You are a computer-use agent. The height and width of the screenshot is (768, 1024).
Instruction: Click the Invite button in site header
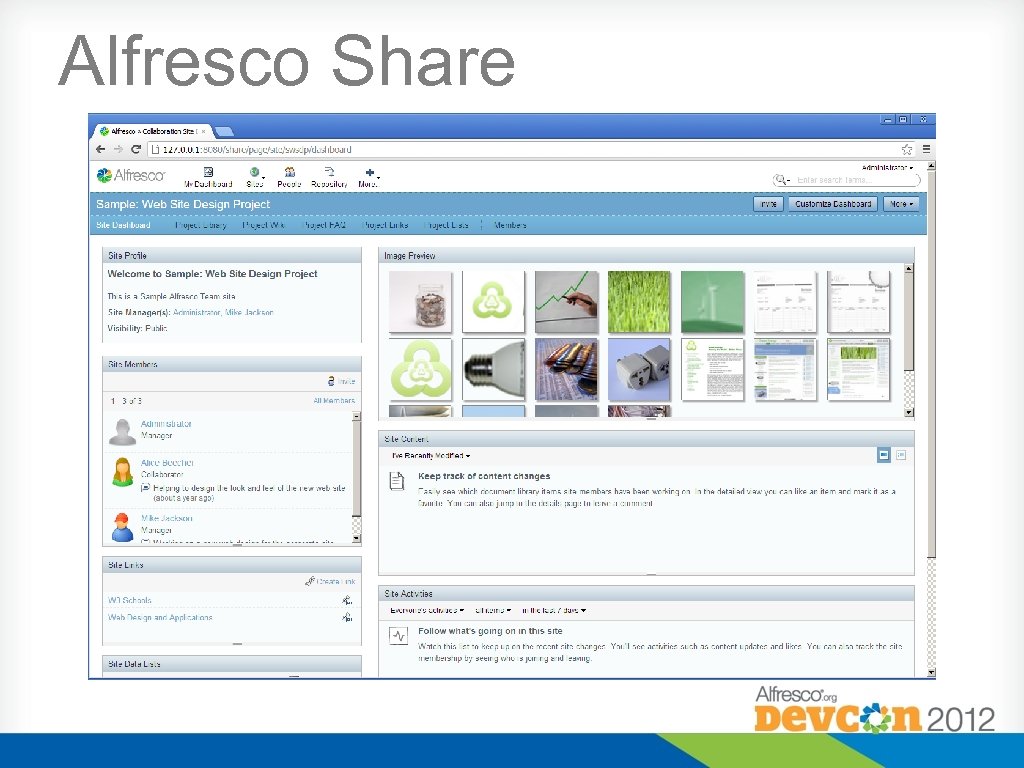[x=768, y=204]
